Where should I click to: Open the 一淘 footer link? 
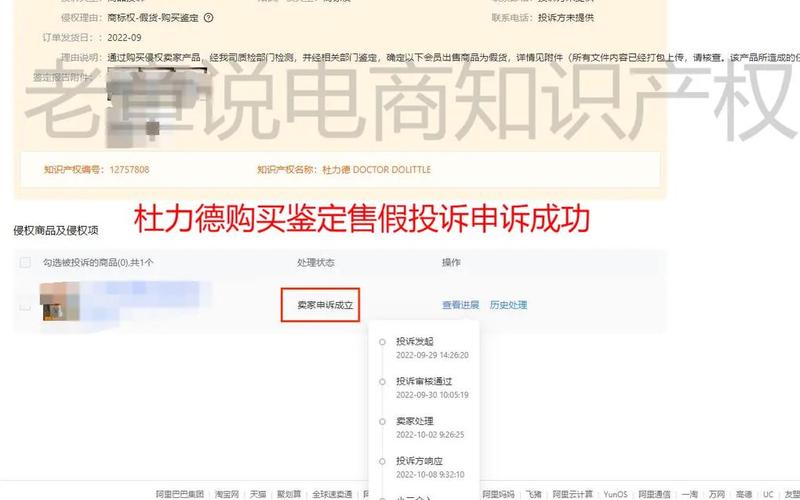click(689, 494)
